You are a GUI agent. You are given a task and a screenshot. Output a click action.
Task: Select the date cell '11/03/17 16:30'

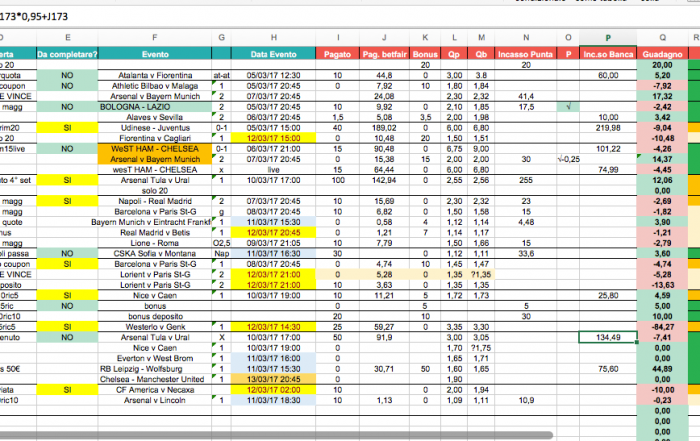(x=273, y=254)
